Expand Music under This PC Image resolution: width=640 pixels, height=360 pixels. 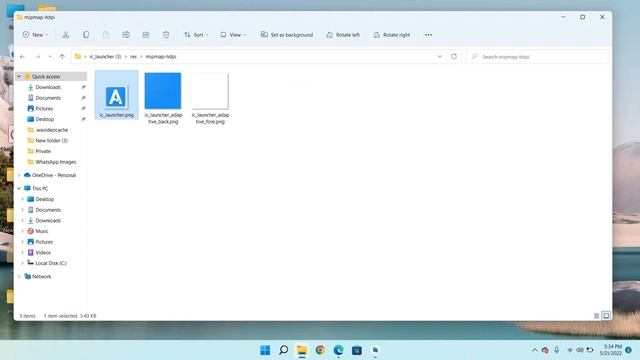[22, 231]
